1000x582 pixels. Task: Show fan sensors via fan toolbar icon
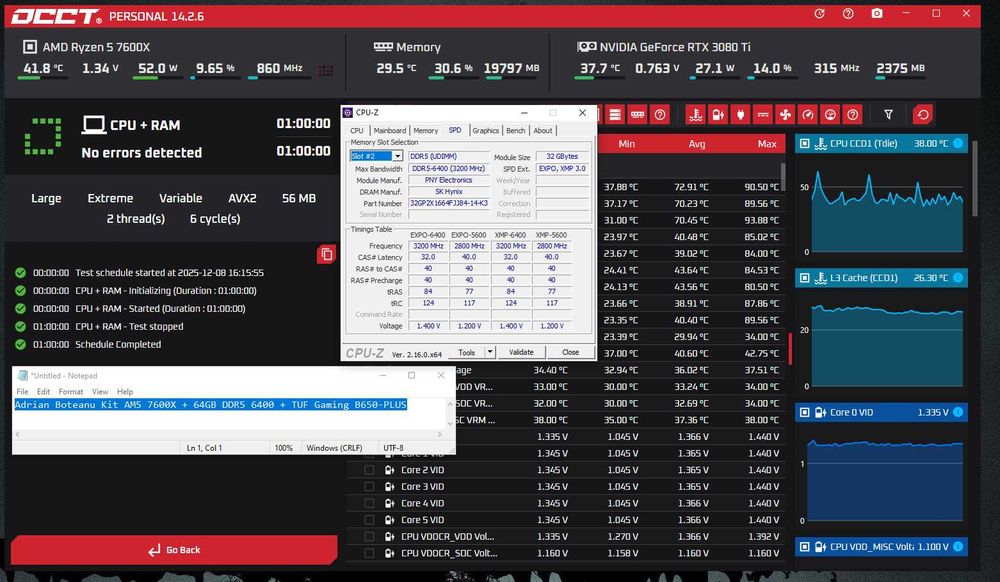tap(785, 115)
